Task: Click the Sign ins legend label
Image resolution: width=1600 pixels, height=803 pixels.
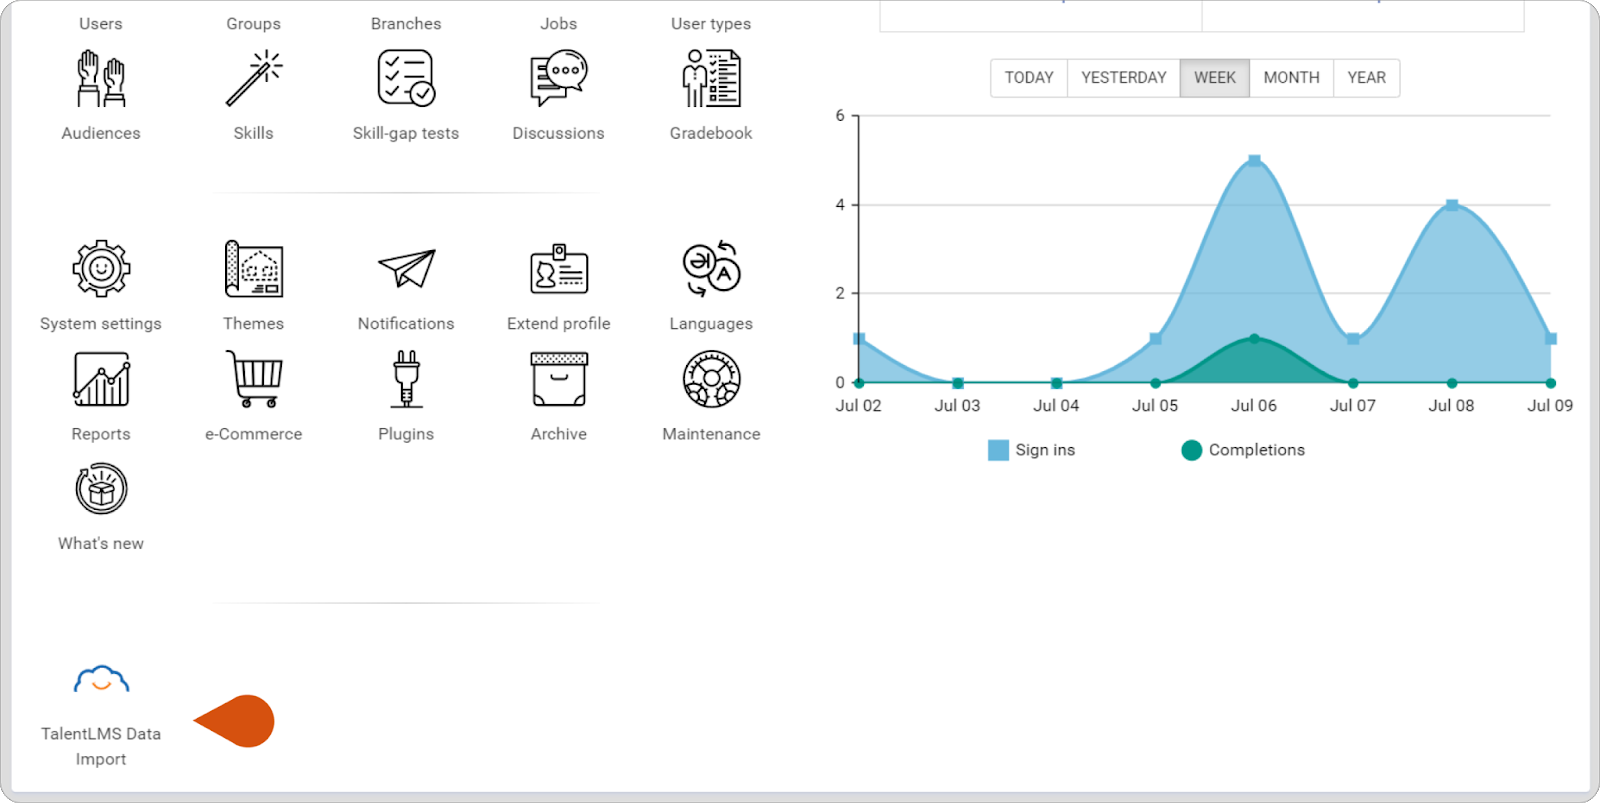Action: pos(1045,450)
